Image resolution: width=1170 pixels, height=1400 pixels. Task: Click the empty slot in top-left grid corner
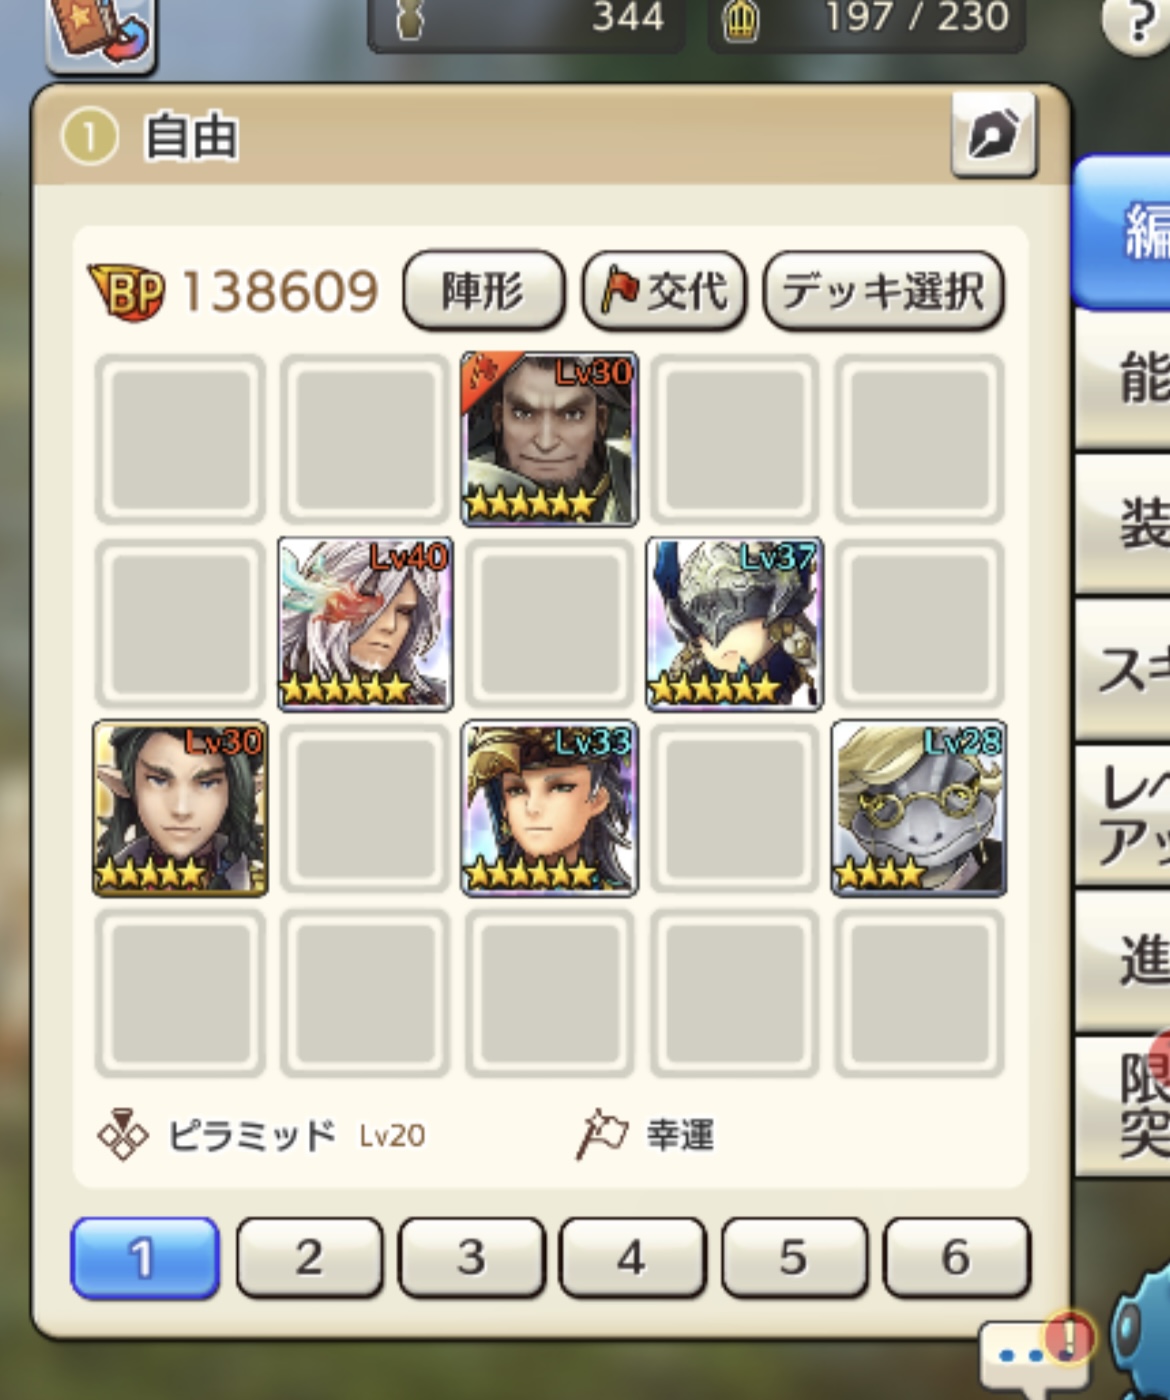click(x=180, y=438)
